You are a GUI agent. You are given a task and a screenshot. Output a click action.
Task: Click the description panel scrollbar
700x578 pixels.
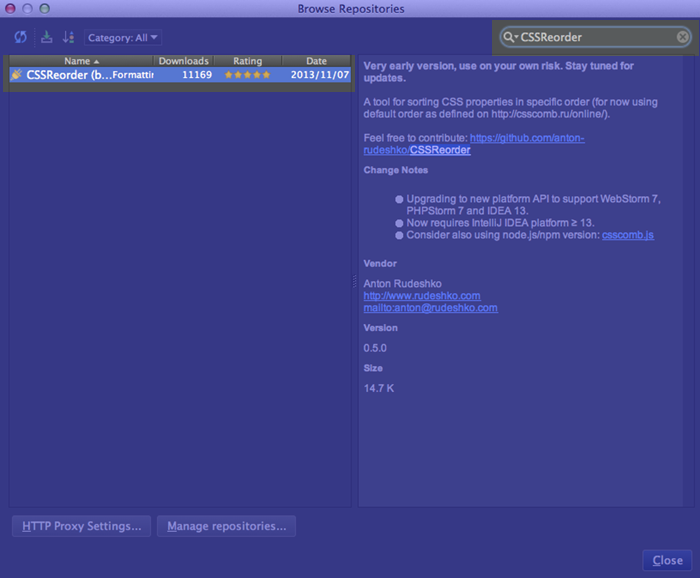tap(688, 281)
